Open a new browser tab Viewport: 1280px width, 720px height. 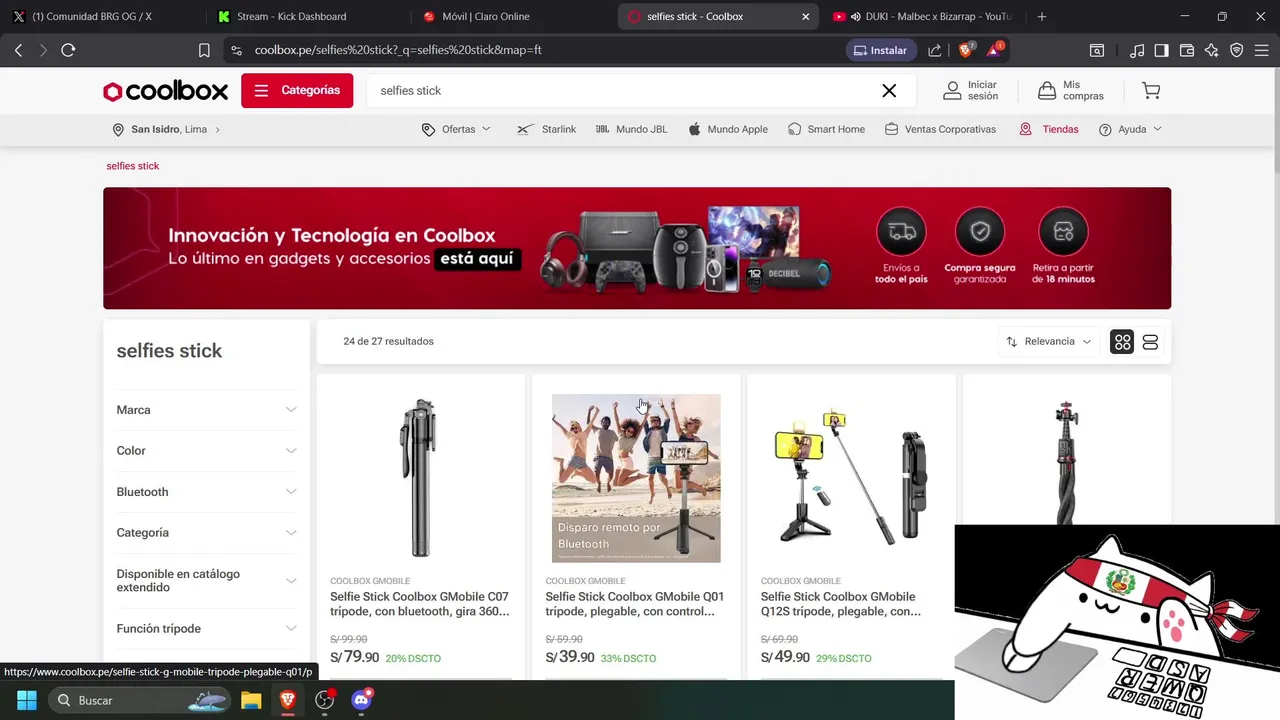[x=1041, y=16]
